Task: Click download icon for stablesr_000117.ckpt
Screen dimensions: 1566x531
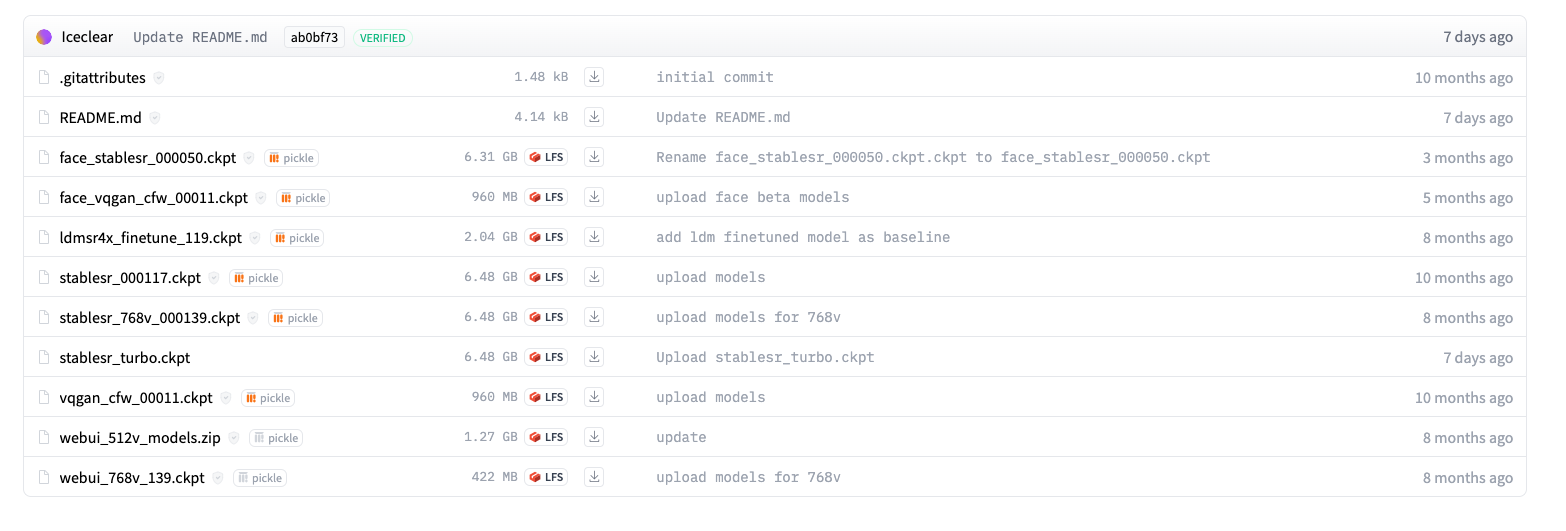Action: pyautogui.click(x=594, y=277)
